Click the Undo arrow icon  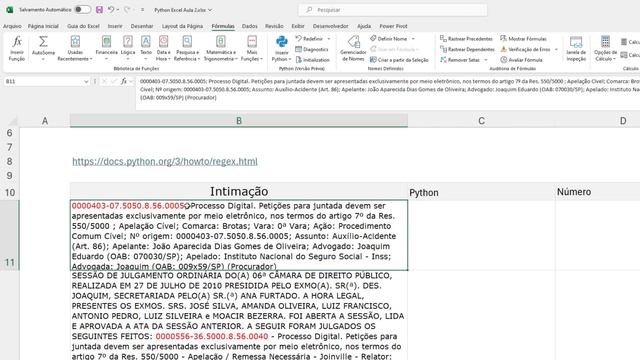click(x=111, y=9)
